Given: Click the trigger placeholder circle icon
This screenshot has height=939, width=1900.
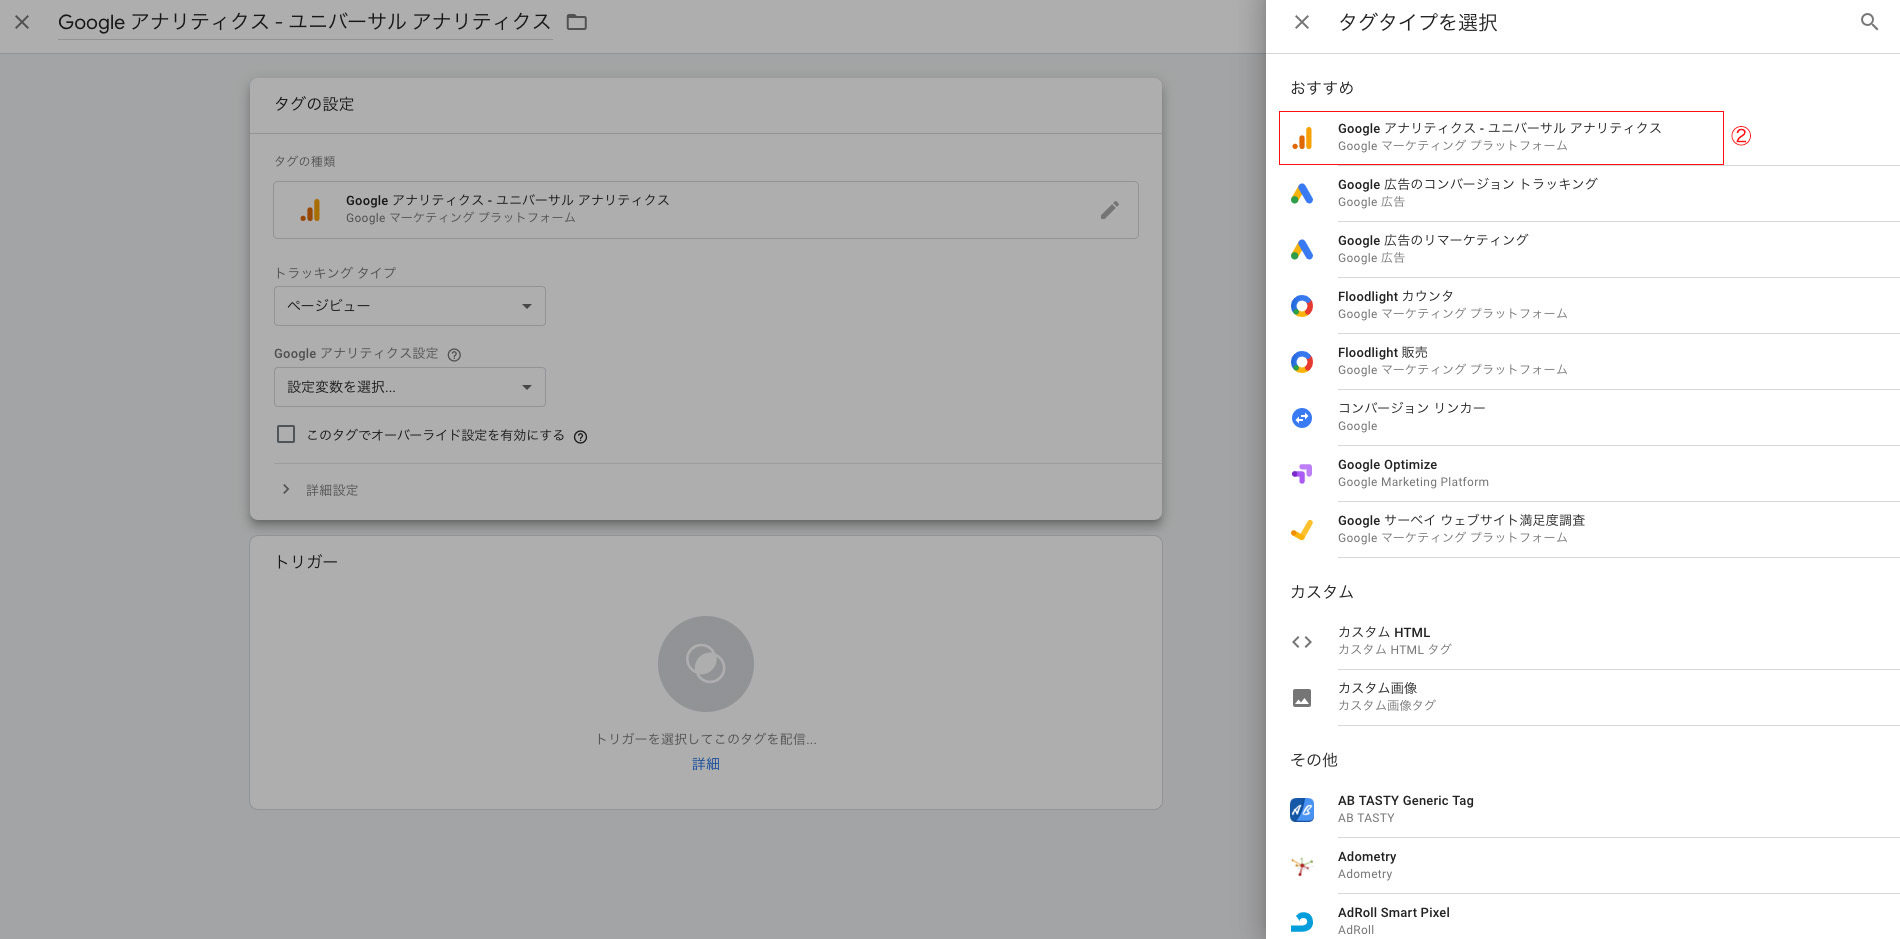Looking at the screenshot, I should point(705,664).
